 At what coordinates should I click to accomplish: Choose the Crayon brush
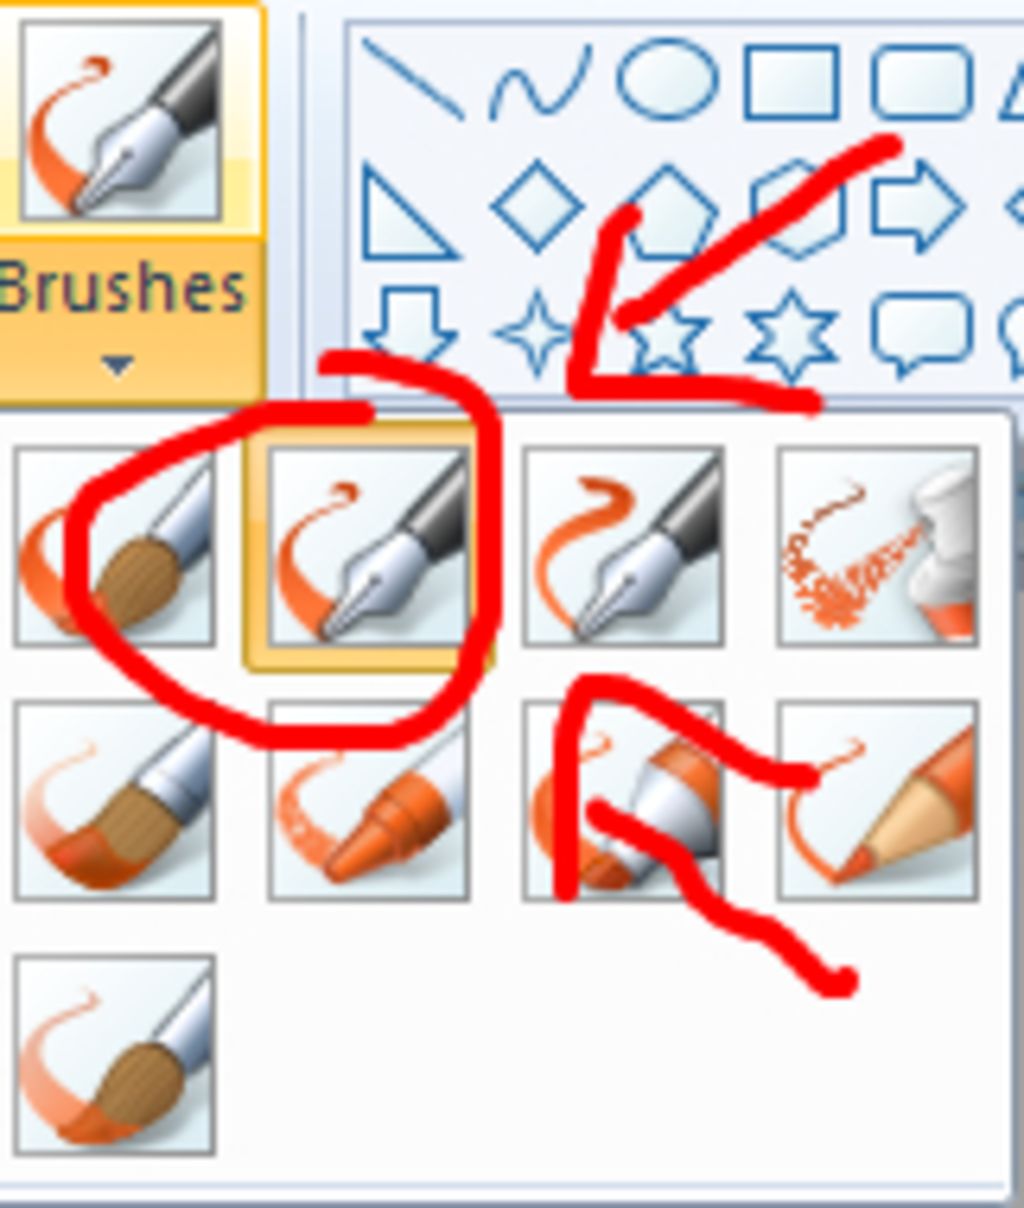pos(368,800)
